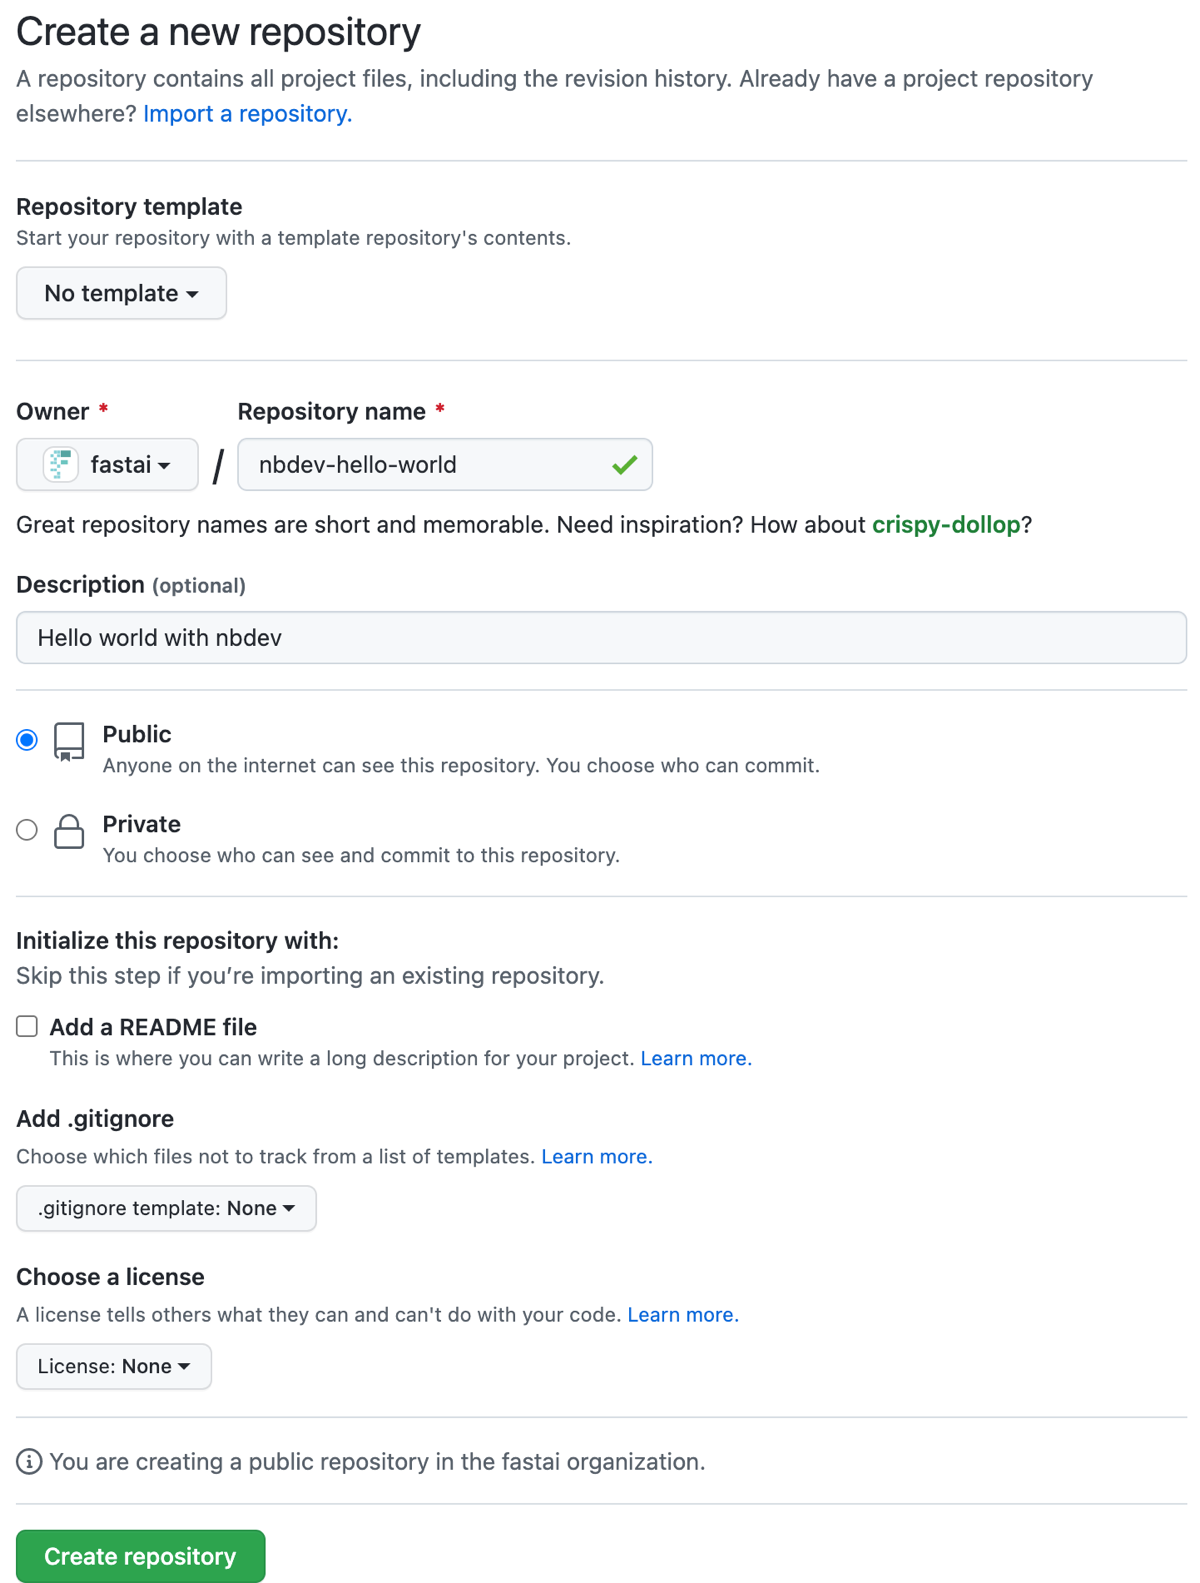Expand the fastai owner dropdown
Image resolution: width=1200 pixels, height=1583 pixels.
108,465
